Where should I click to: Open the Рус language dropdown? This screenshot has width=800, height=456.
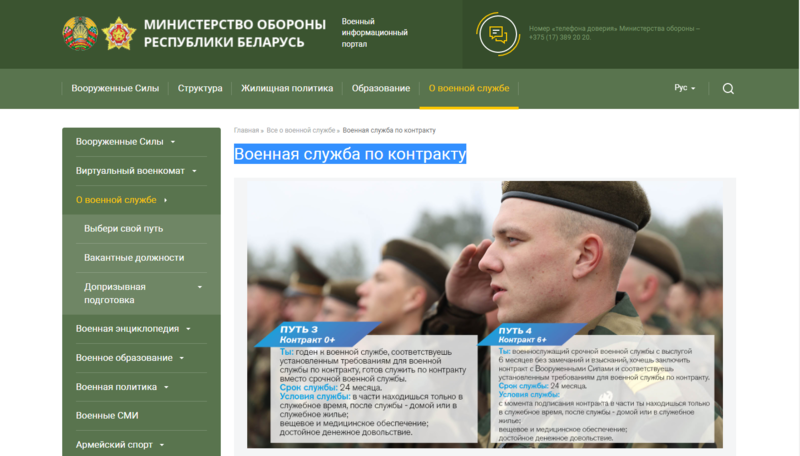point(685,88)
